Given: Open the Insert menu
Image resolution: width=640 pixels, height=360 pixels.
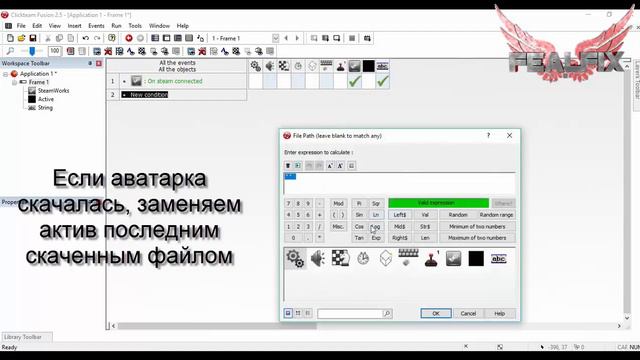Looking at the screenshot, I should pyautogui.click(x=74, y=26).
